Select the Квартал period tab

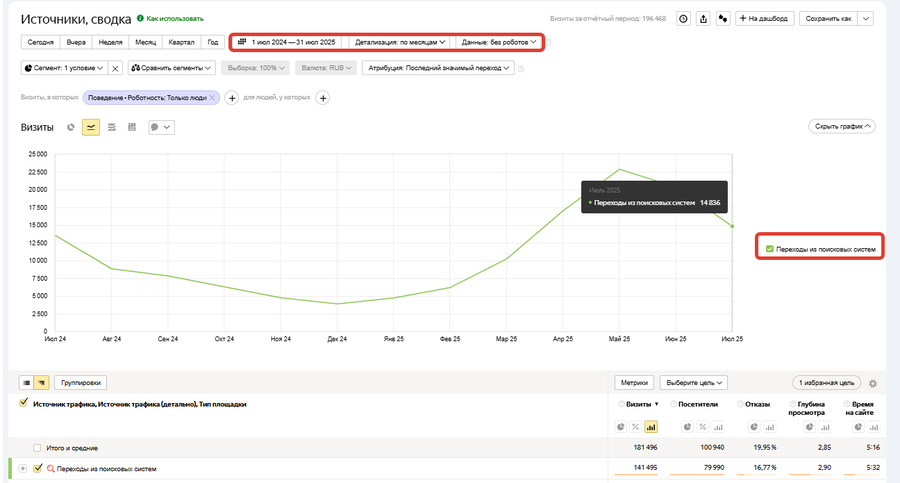tap(181, 42)
